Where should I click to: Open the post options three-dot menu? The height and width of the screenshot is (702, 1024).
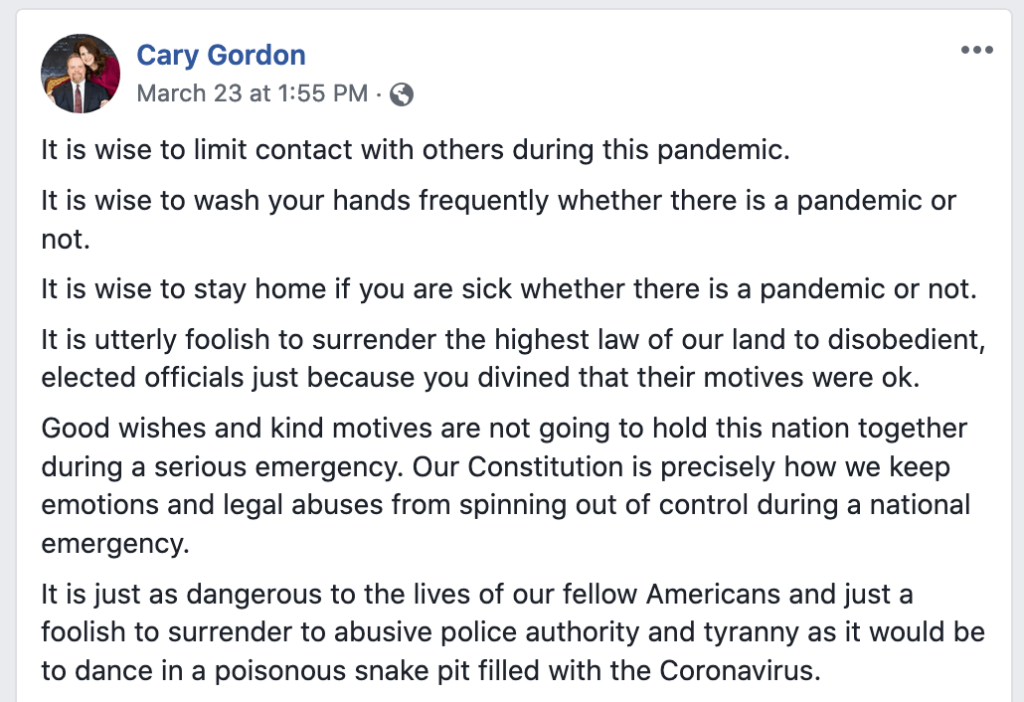(976, 51)
